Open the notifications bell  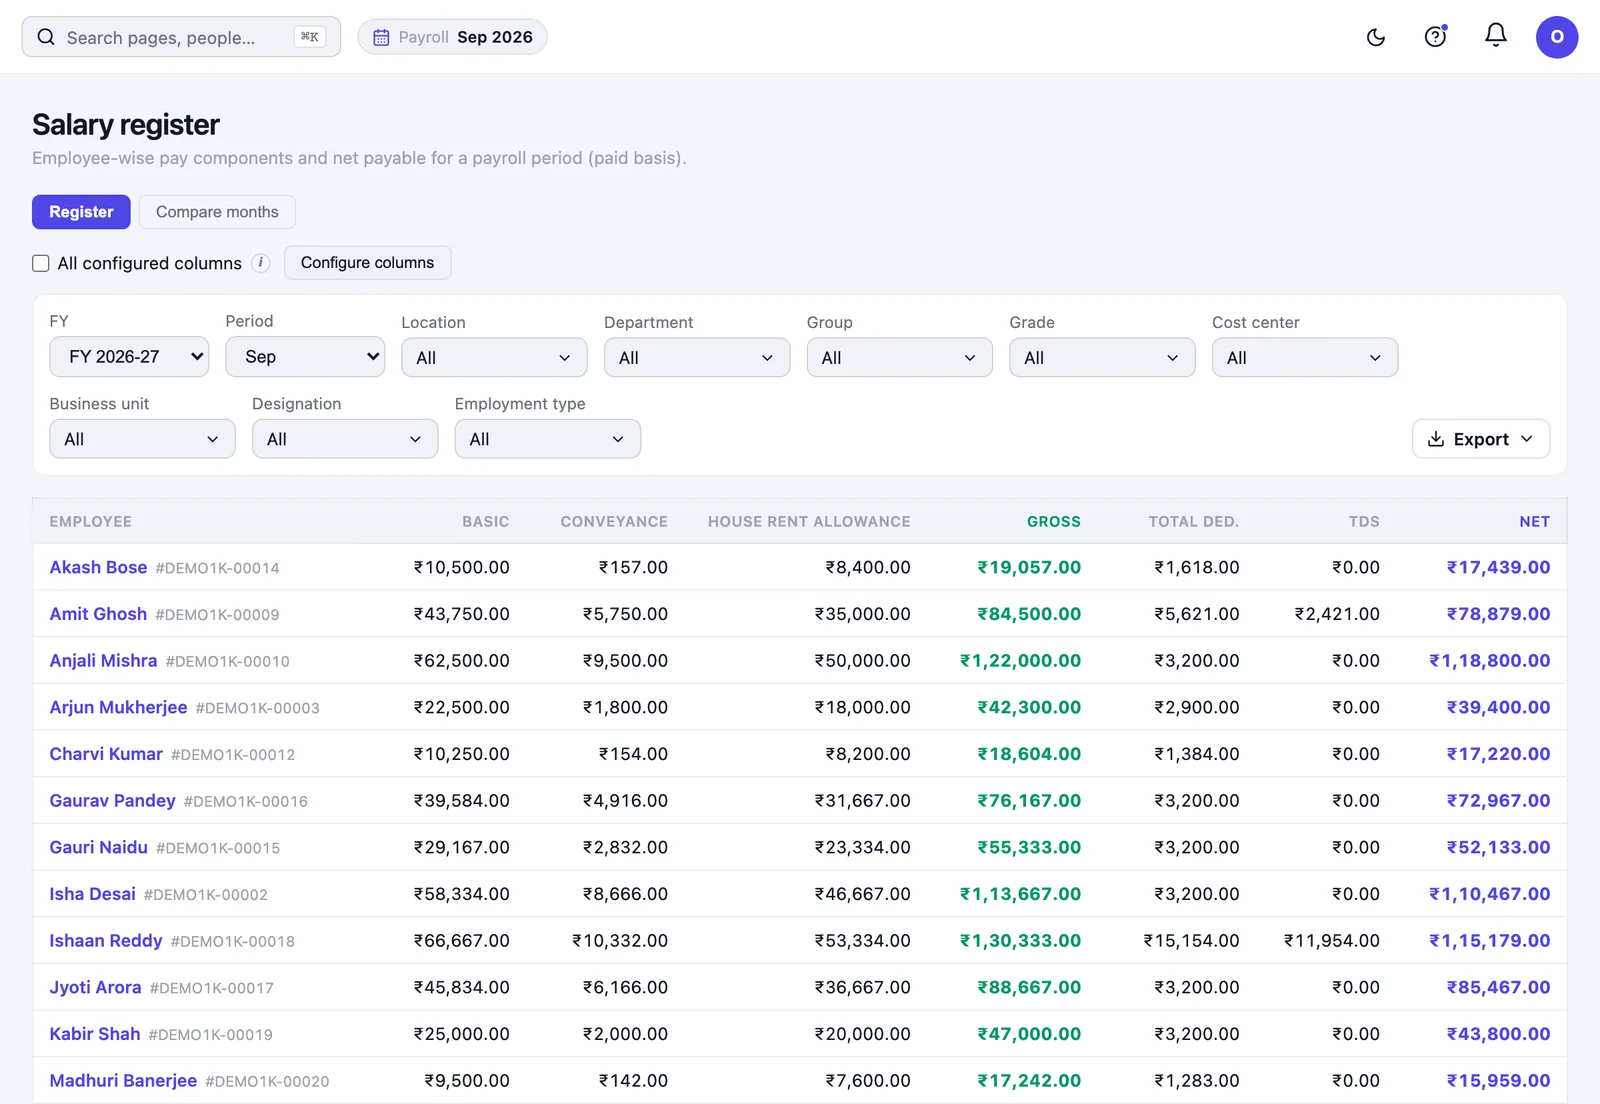tap(1495, 36)
